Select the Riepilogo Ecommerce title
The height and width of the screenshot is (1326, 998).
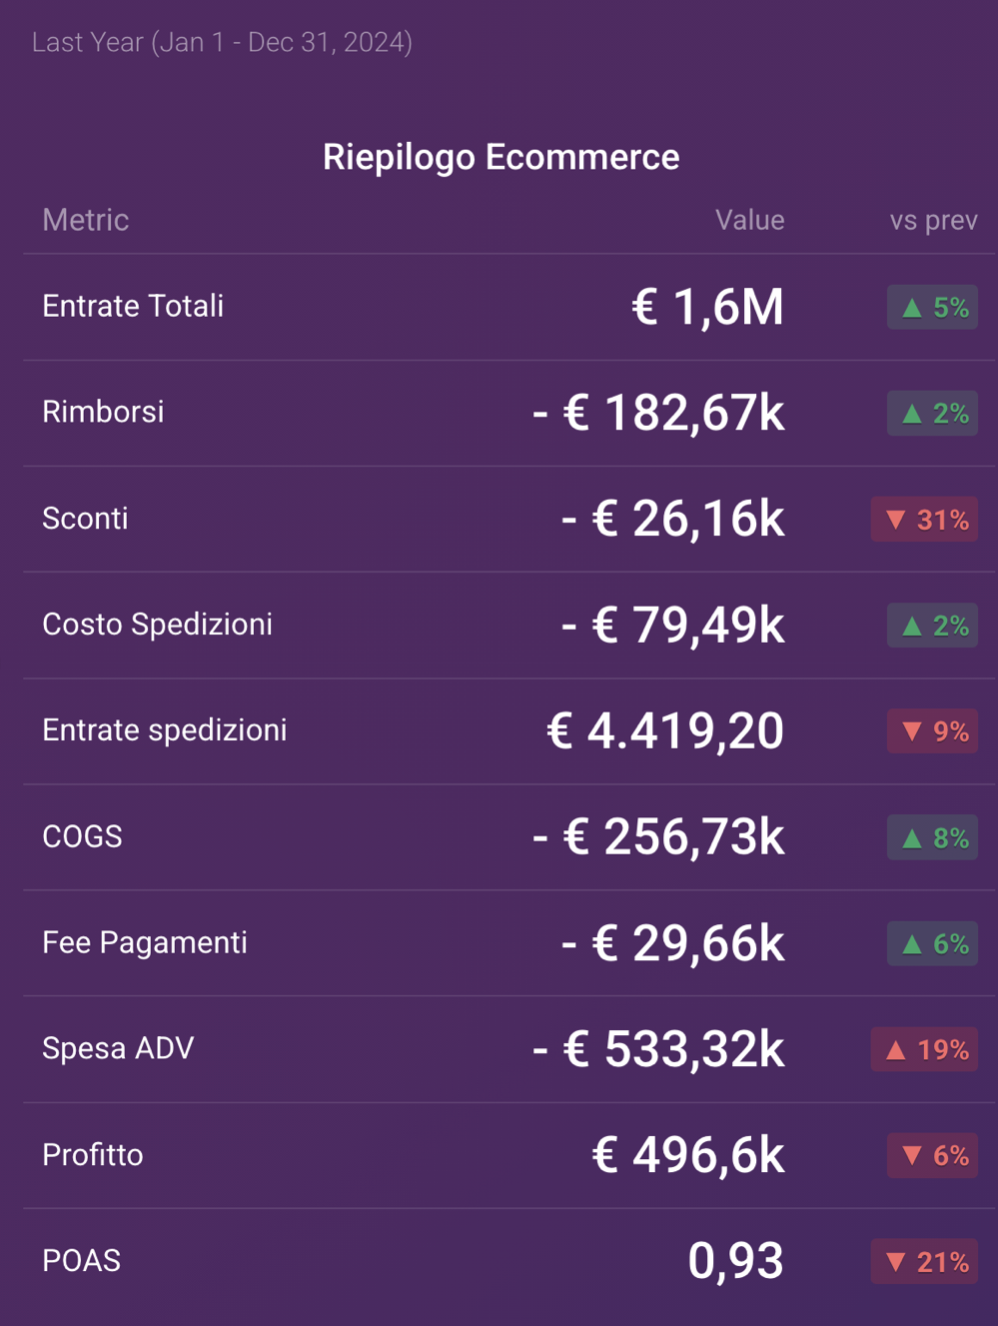tap(501, 157)
